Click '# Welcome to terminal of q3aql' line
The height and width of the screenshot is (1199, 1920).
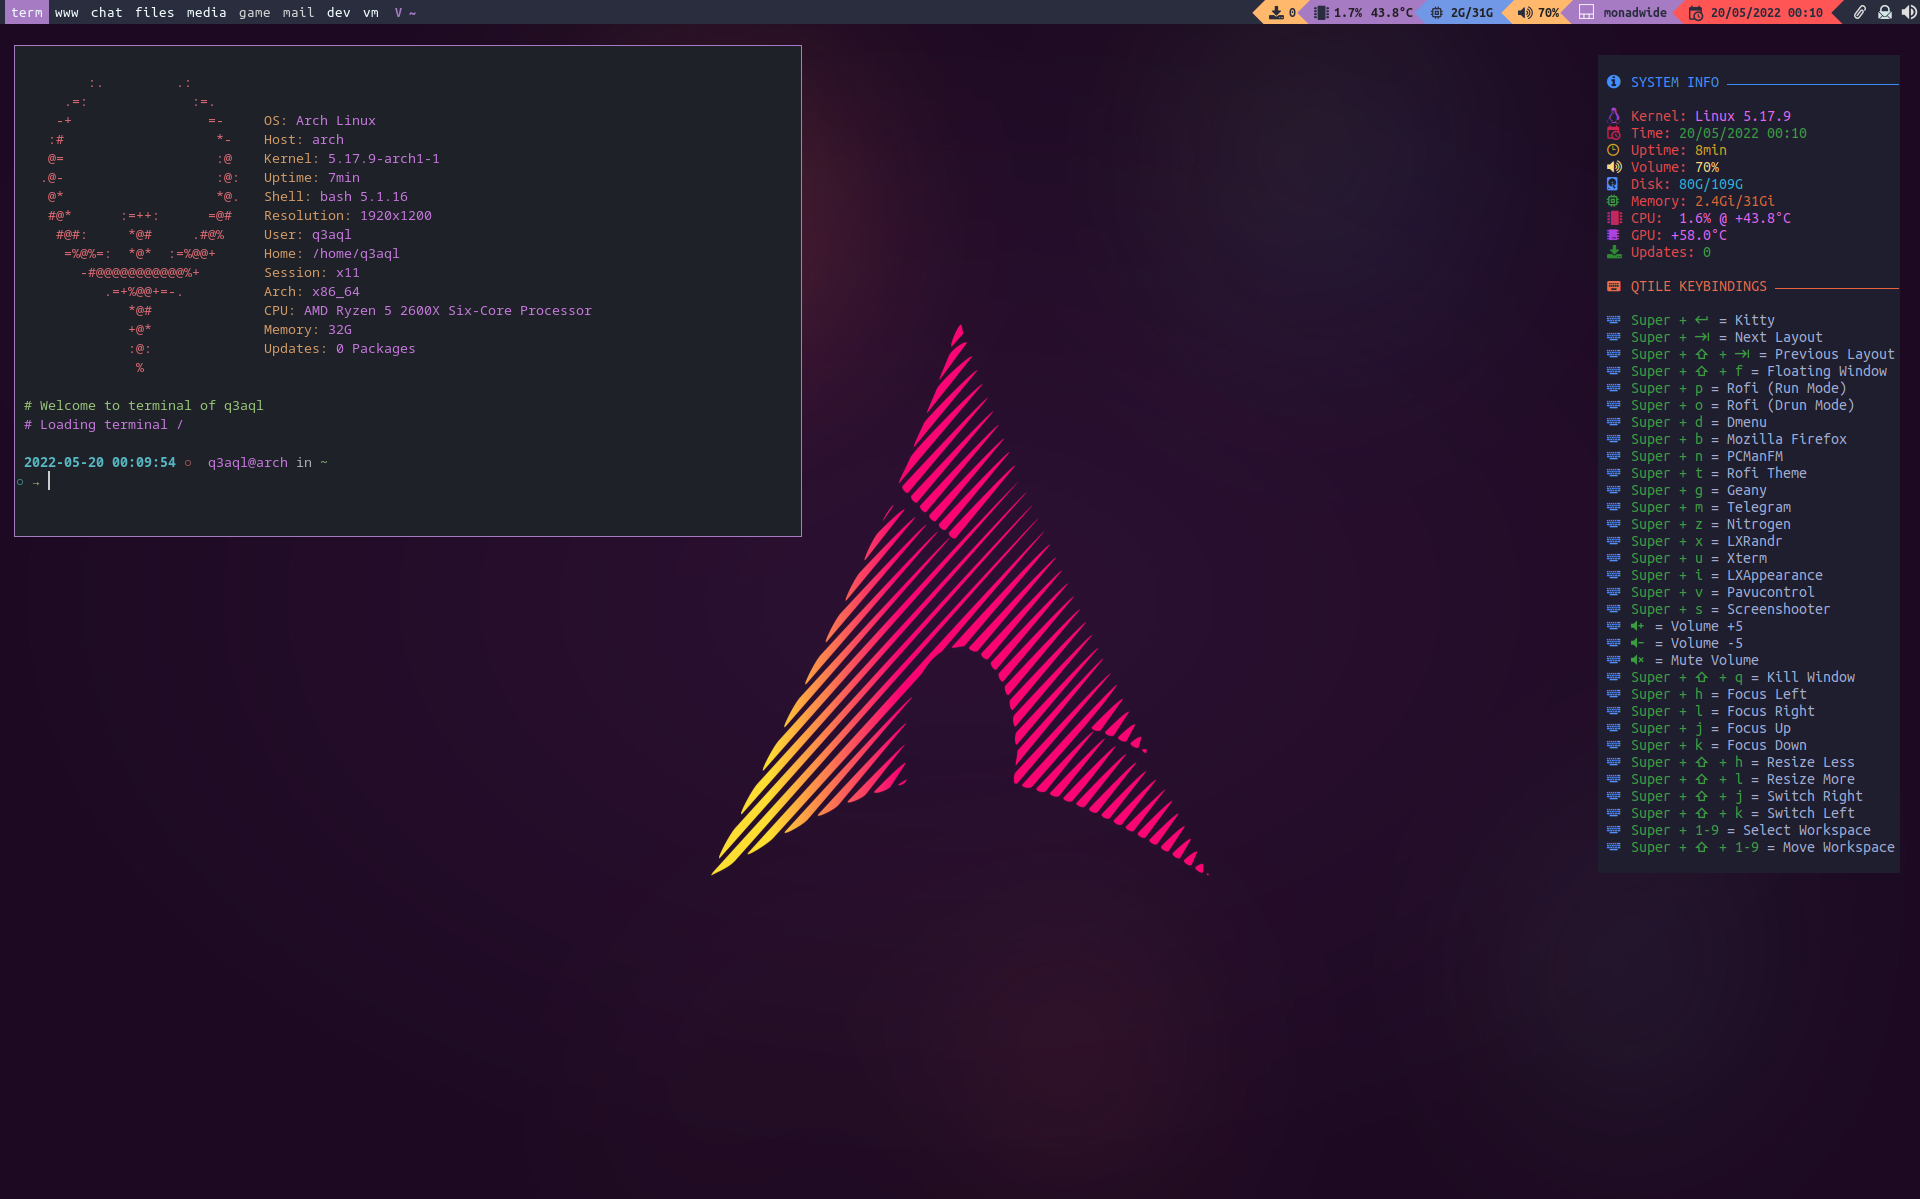[144, 405]
